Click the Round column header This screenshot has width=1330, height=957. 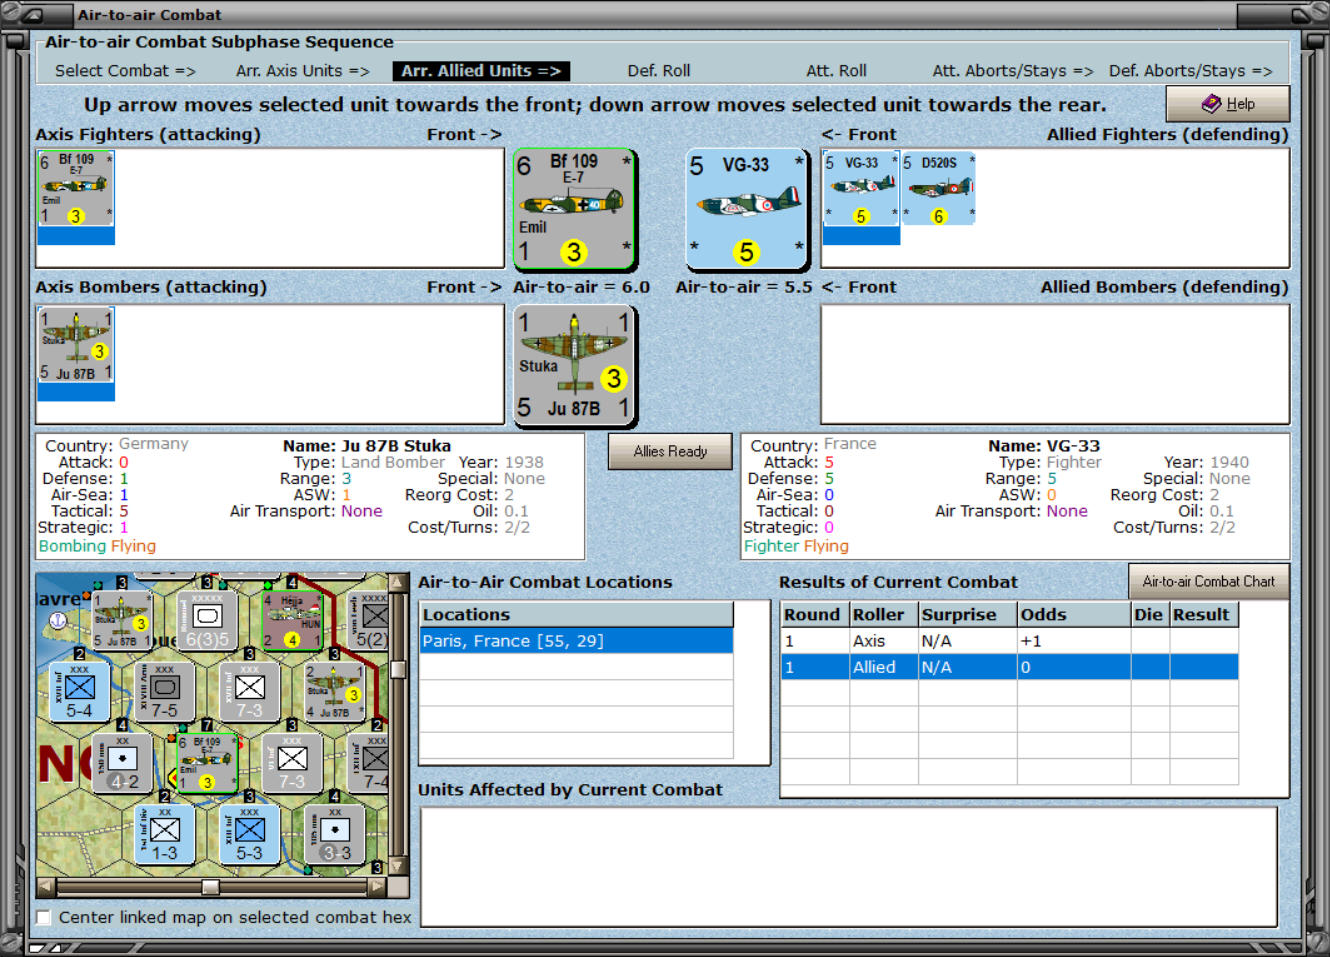(814, 615)
